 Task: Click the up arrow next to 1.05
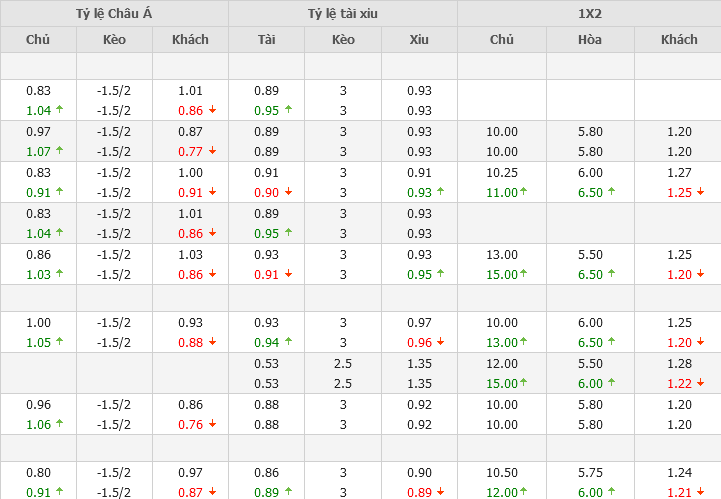pos(60,342)
